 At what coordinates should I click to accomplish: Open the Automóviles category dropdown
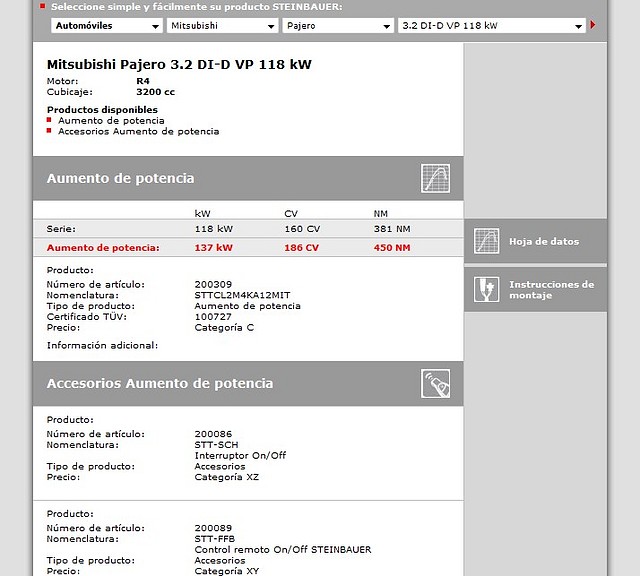pos(107,26)
